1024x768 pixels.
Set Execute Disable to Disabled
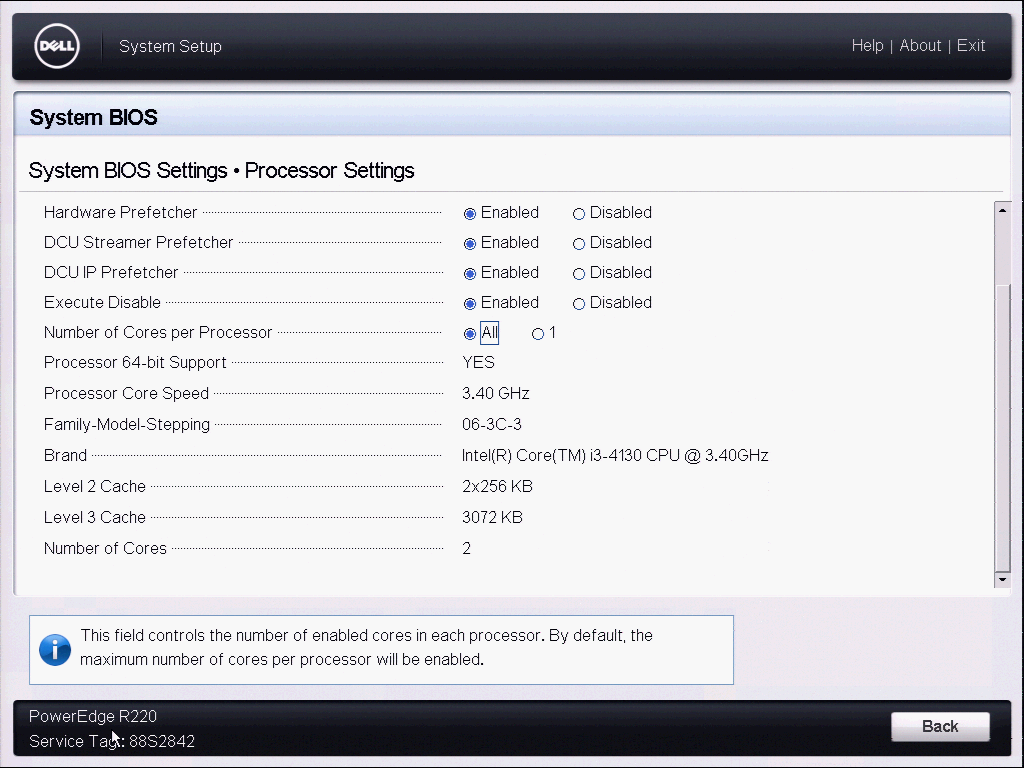pyautogui.click(x=579, y=304)
